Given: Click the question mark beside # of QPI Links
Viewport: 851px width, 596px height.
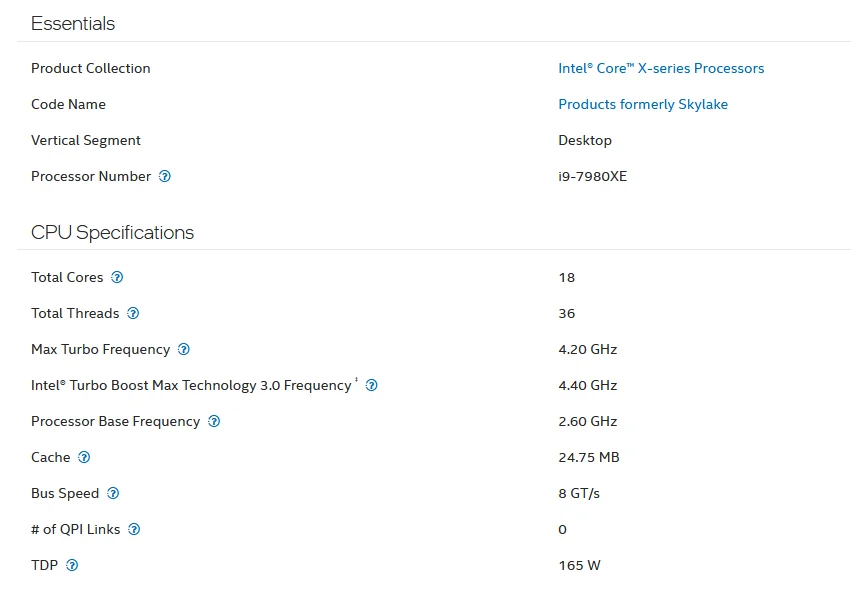Looking at the screenshot, I should pyautogui.click(x=134, y=530).
